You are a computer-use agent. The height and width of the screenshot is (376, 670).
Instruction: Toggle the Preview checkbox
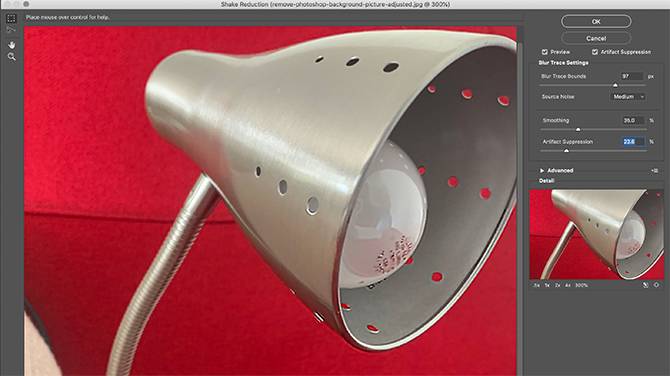pyautogui.click(x=545, y=52)
